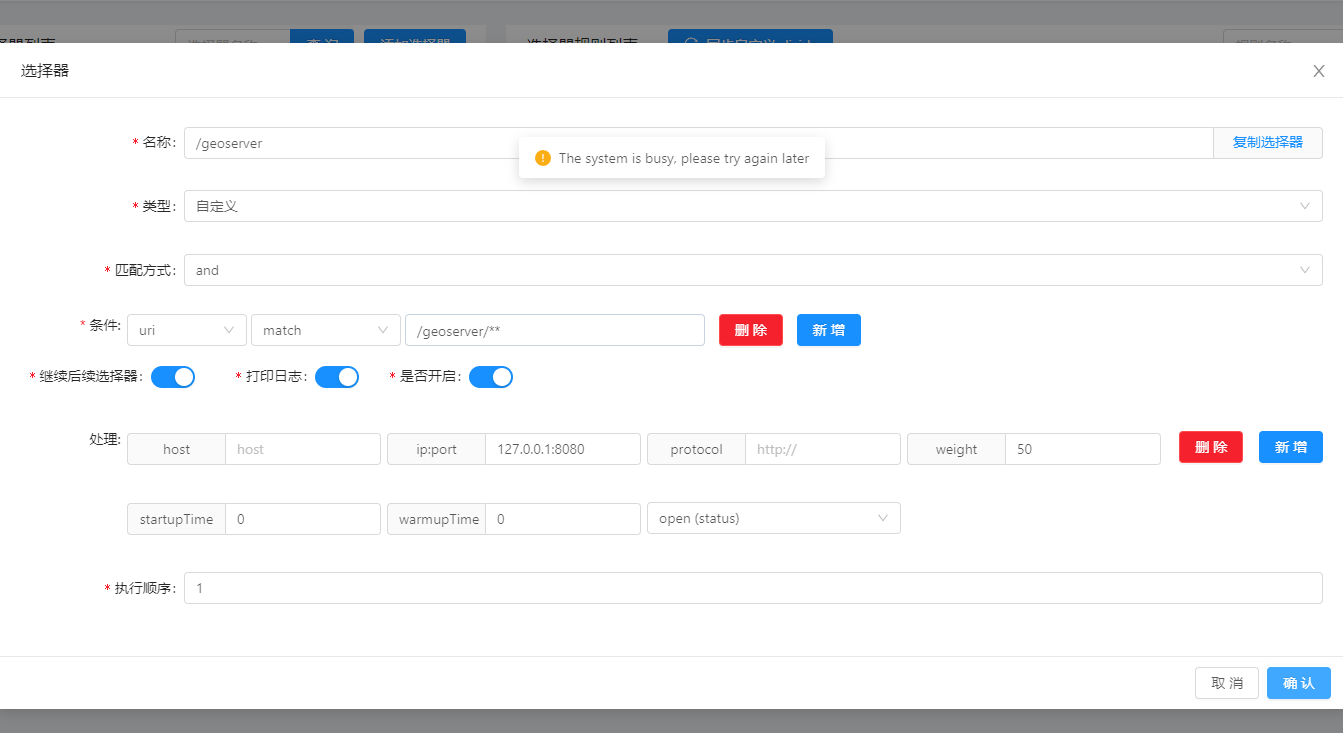Screen dimensions: 1343x733
Task: Toggle the 打印日志 switch
Action: click(x=337, y=377)
